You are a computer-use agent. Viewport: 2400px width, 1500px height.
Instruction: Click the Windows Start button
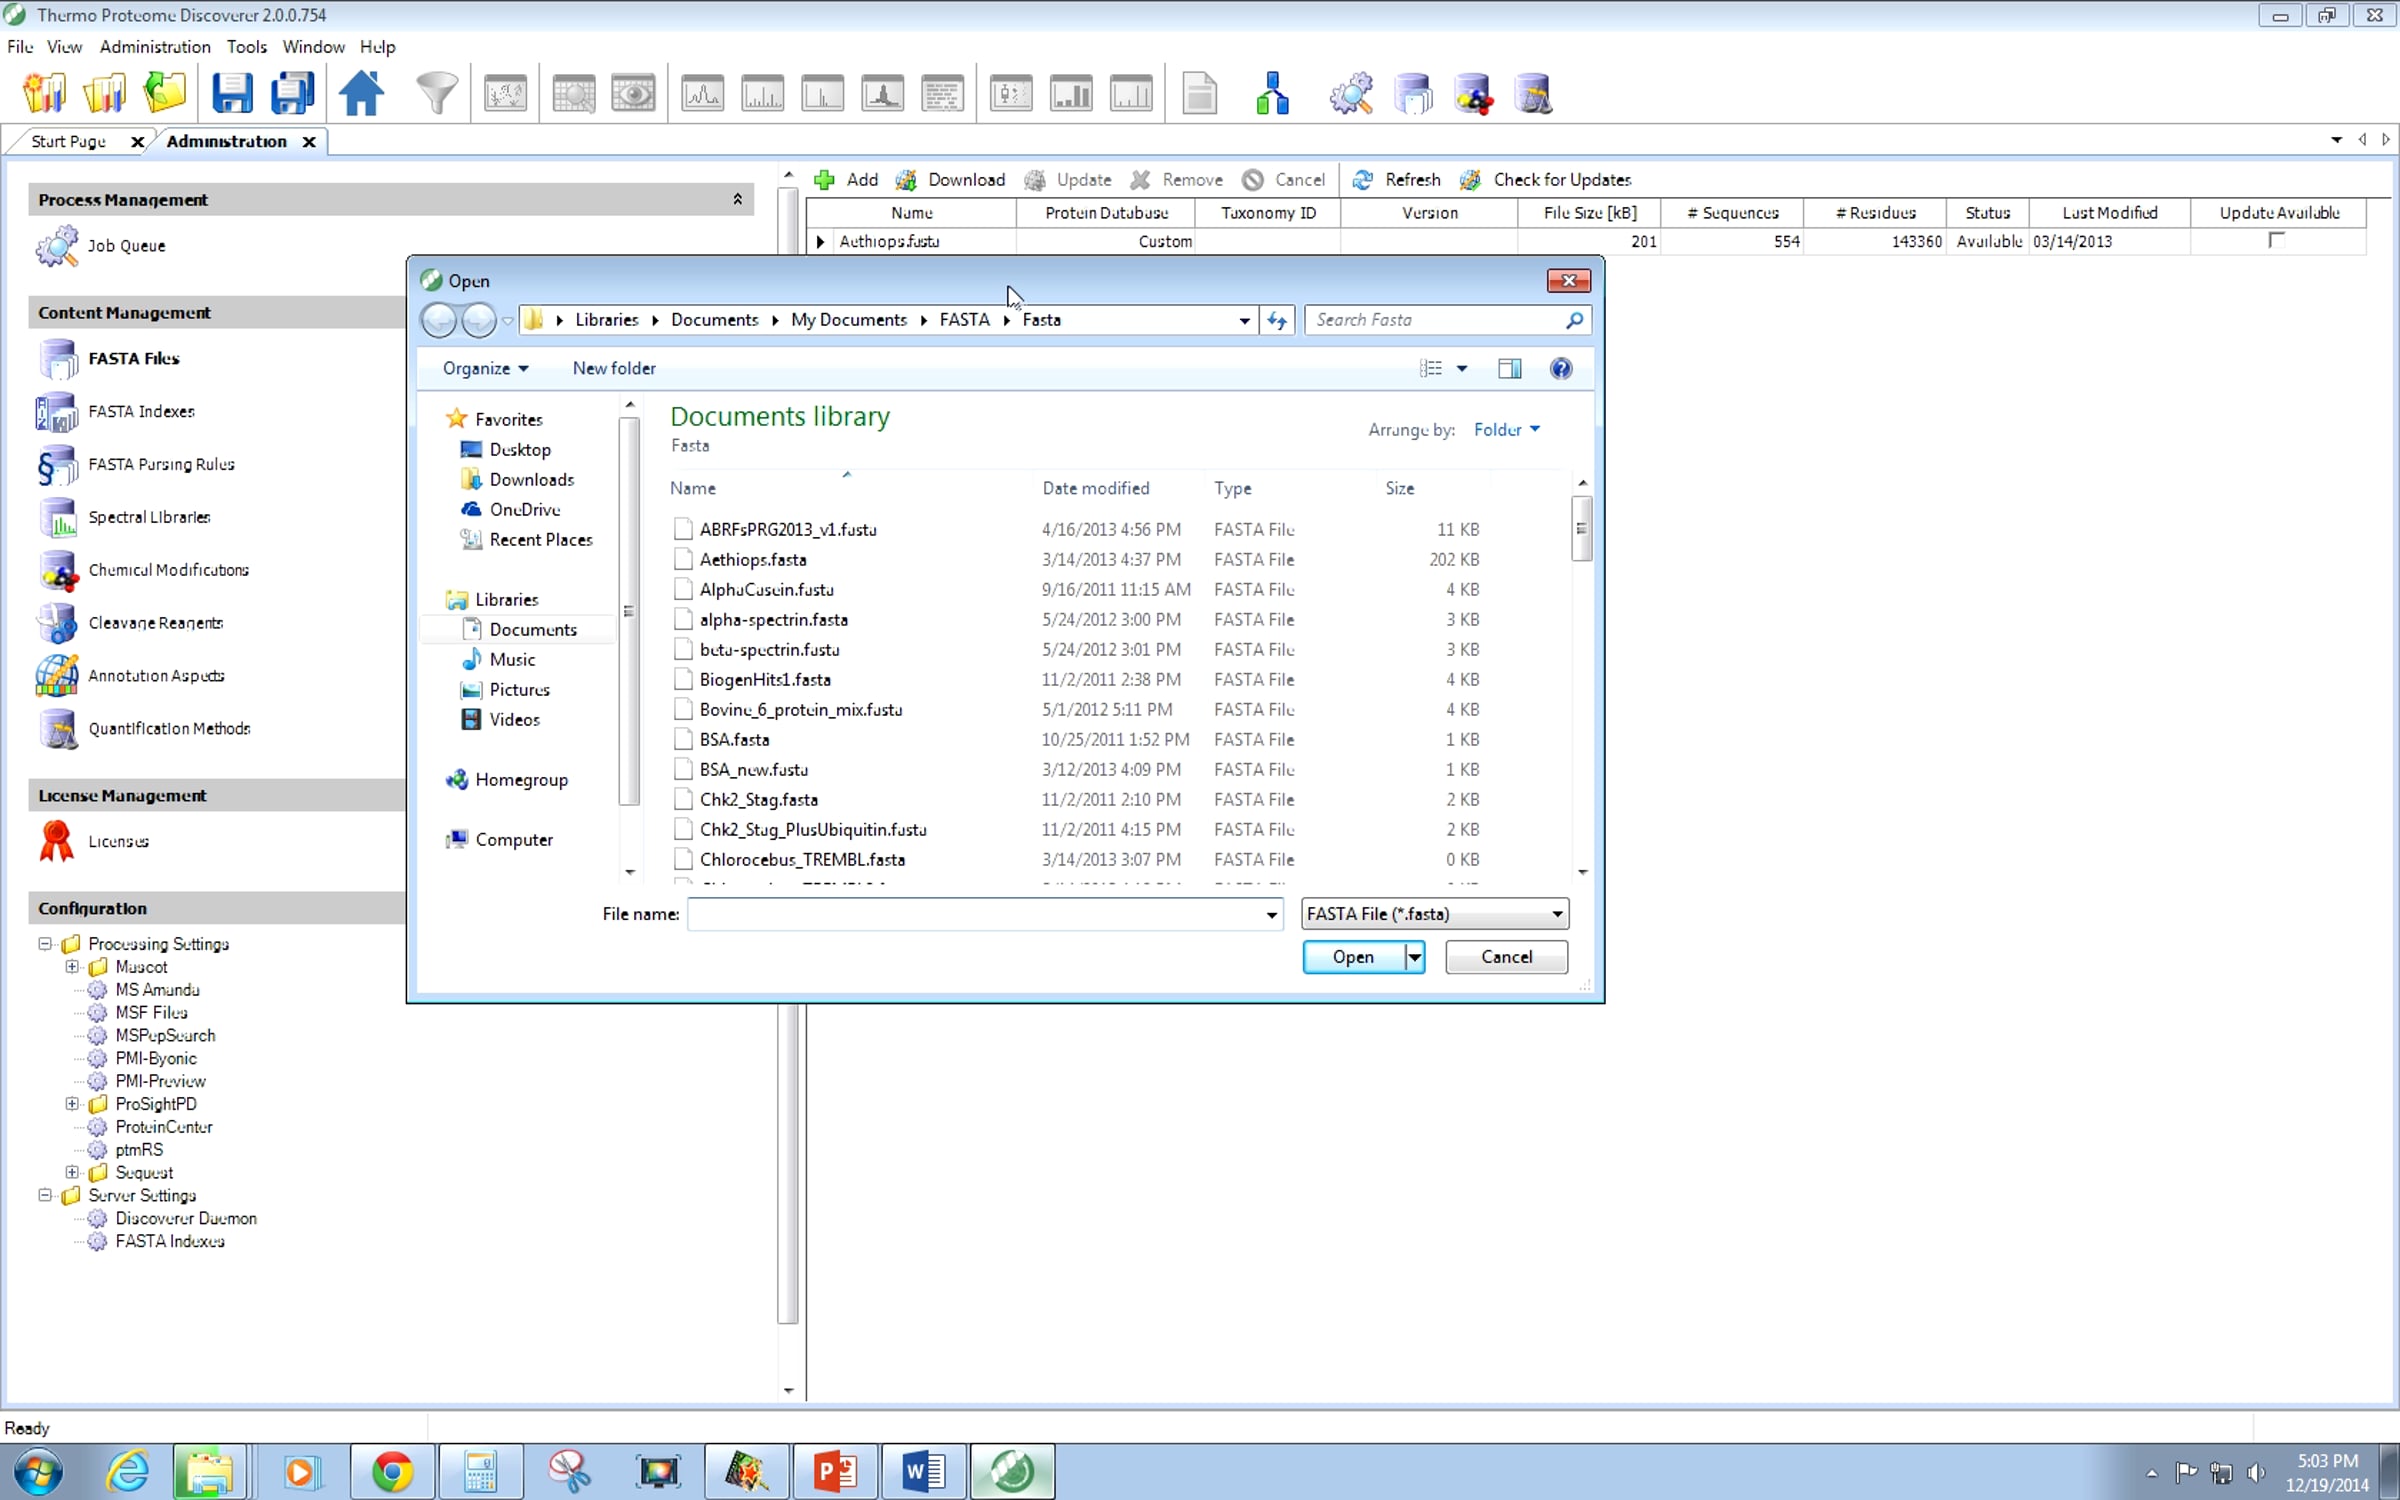click(x=38, y=1472)
